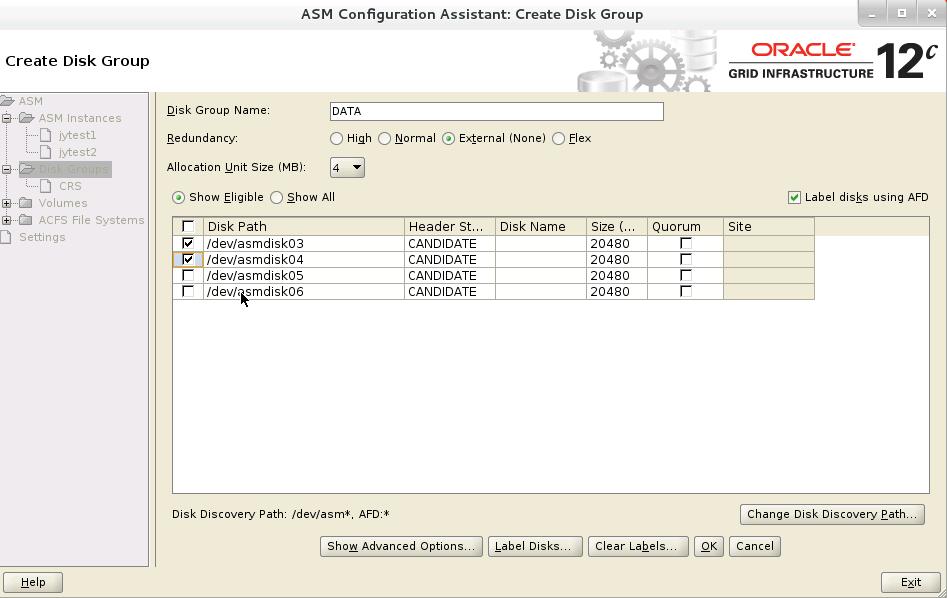Choose Show All disks option
The image size is (947, 598).
tap(277, 198)
